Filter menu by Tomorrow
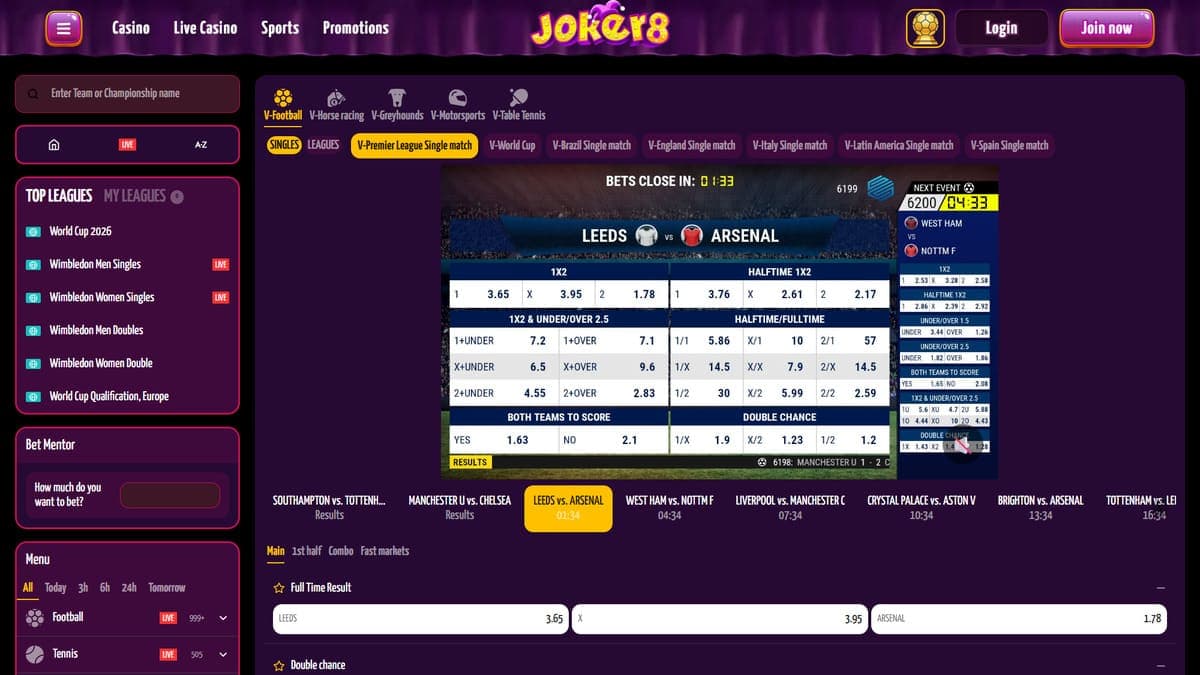The width and height of the screenshot is (1200, 675). click(167, 588)
